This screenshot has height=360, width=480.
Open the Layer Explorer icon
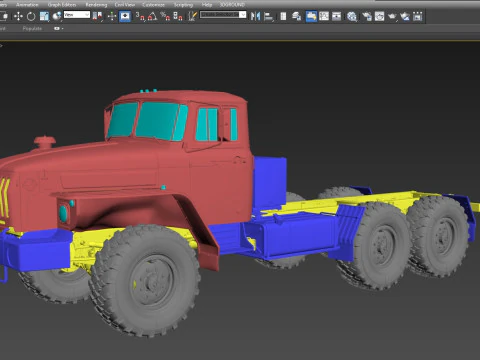(x=296, y=16)
